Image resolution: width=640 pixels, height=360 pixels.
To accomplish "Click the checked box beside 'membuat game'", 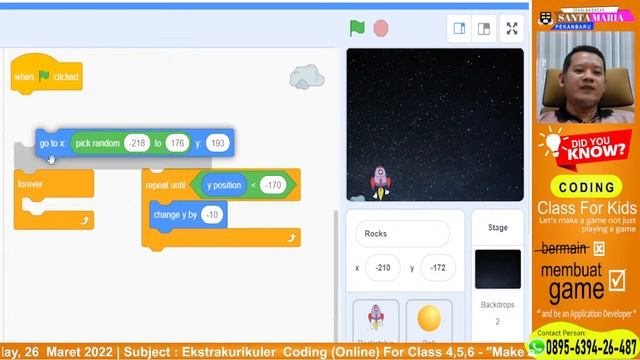I will tap(617, 280).
